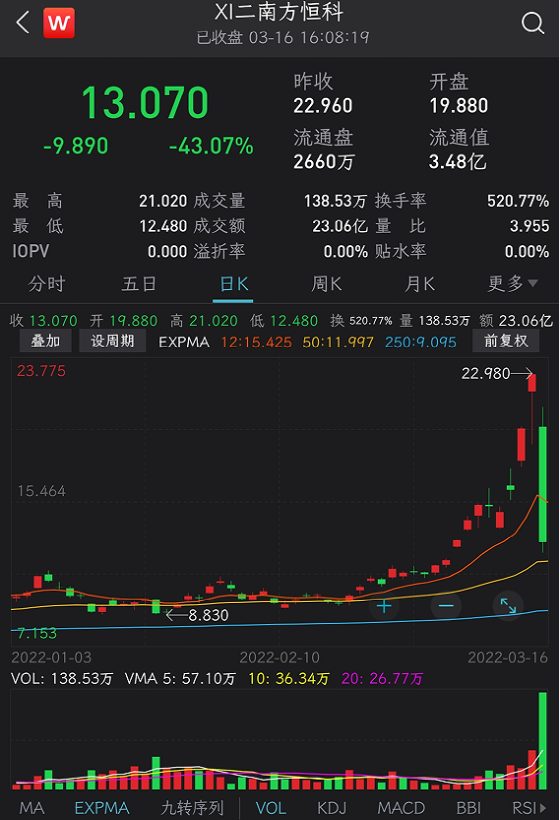
Task: Tap the 前复权 adjustment button
Action: point(506,341)
